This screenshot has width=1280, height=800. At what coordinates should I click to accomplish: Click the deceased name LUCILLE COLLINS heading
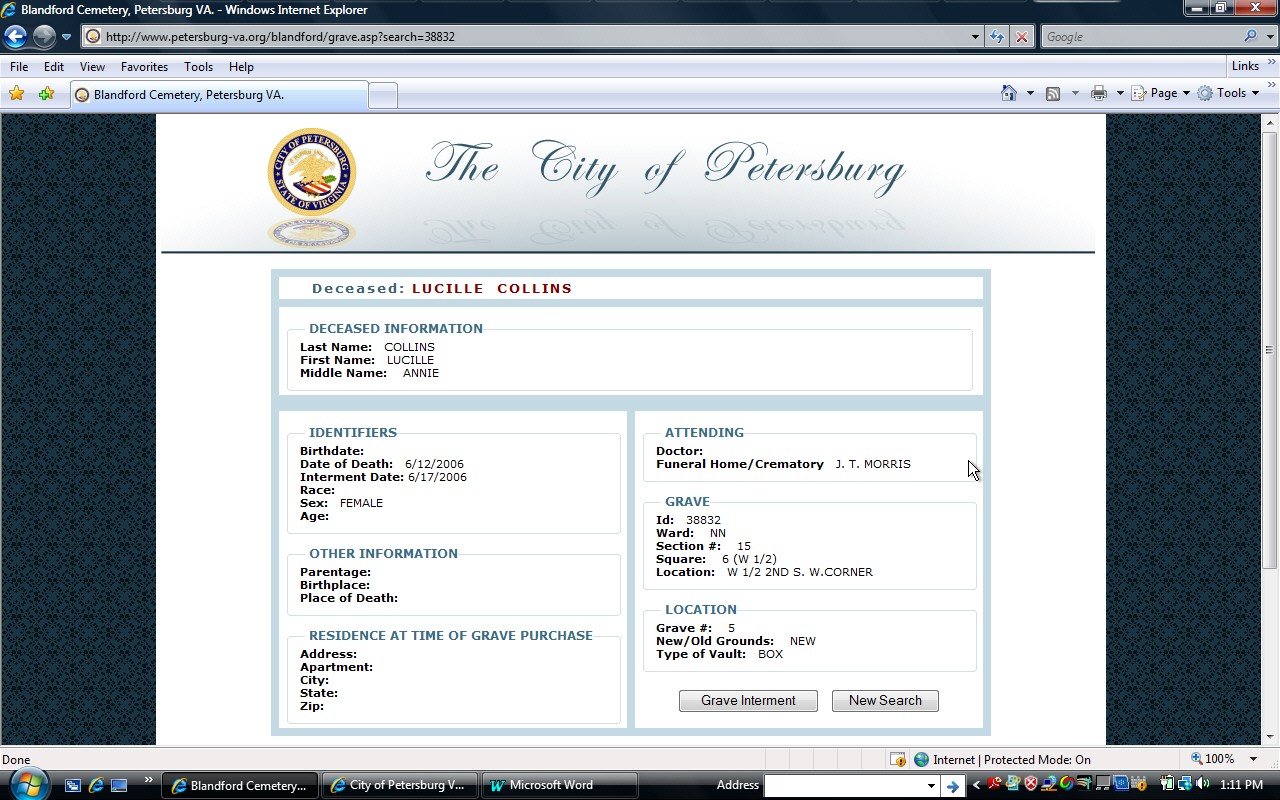(x=492, y=289)
